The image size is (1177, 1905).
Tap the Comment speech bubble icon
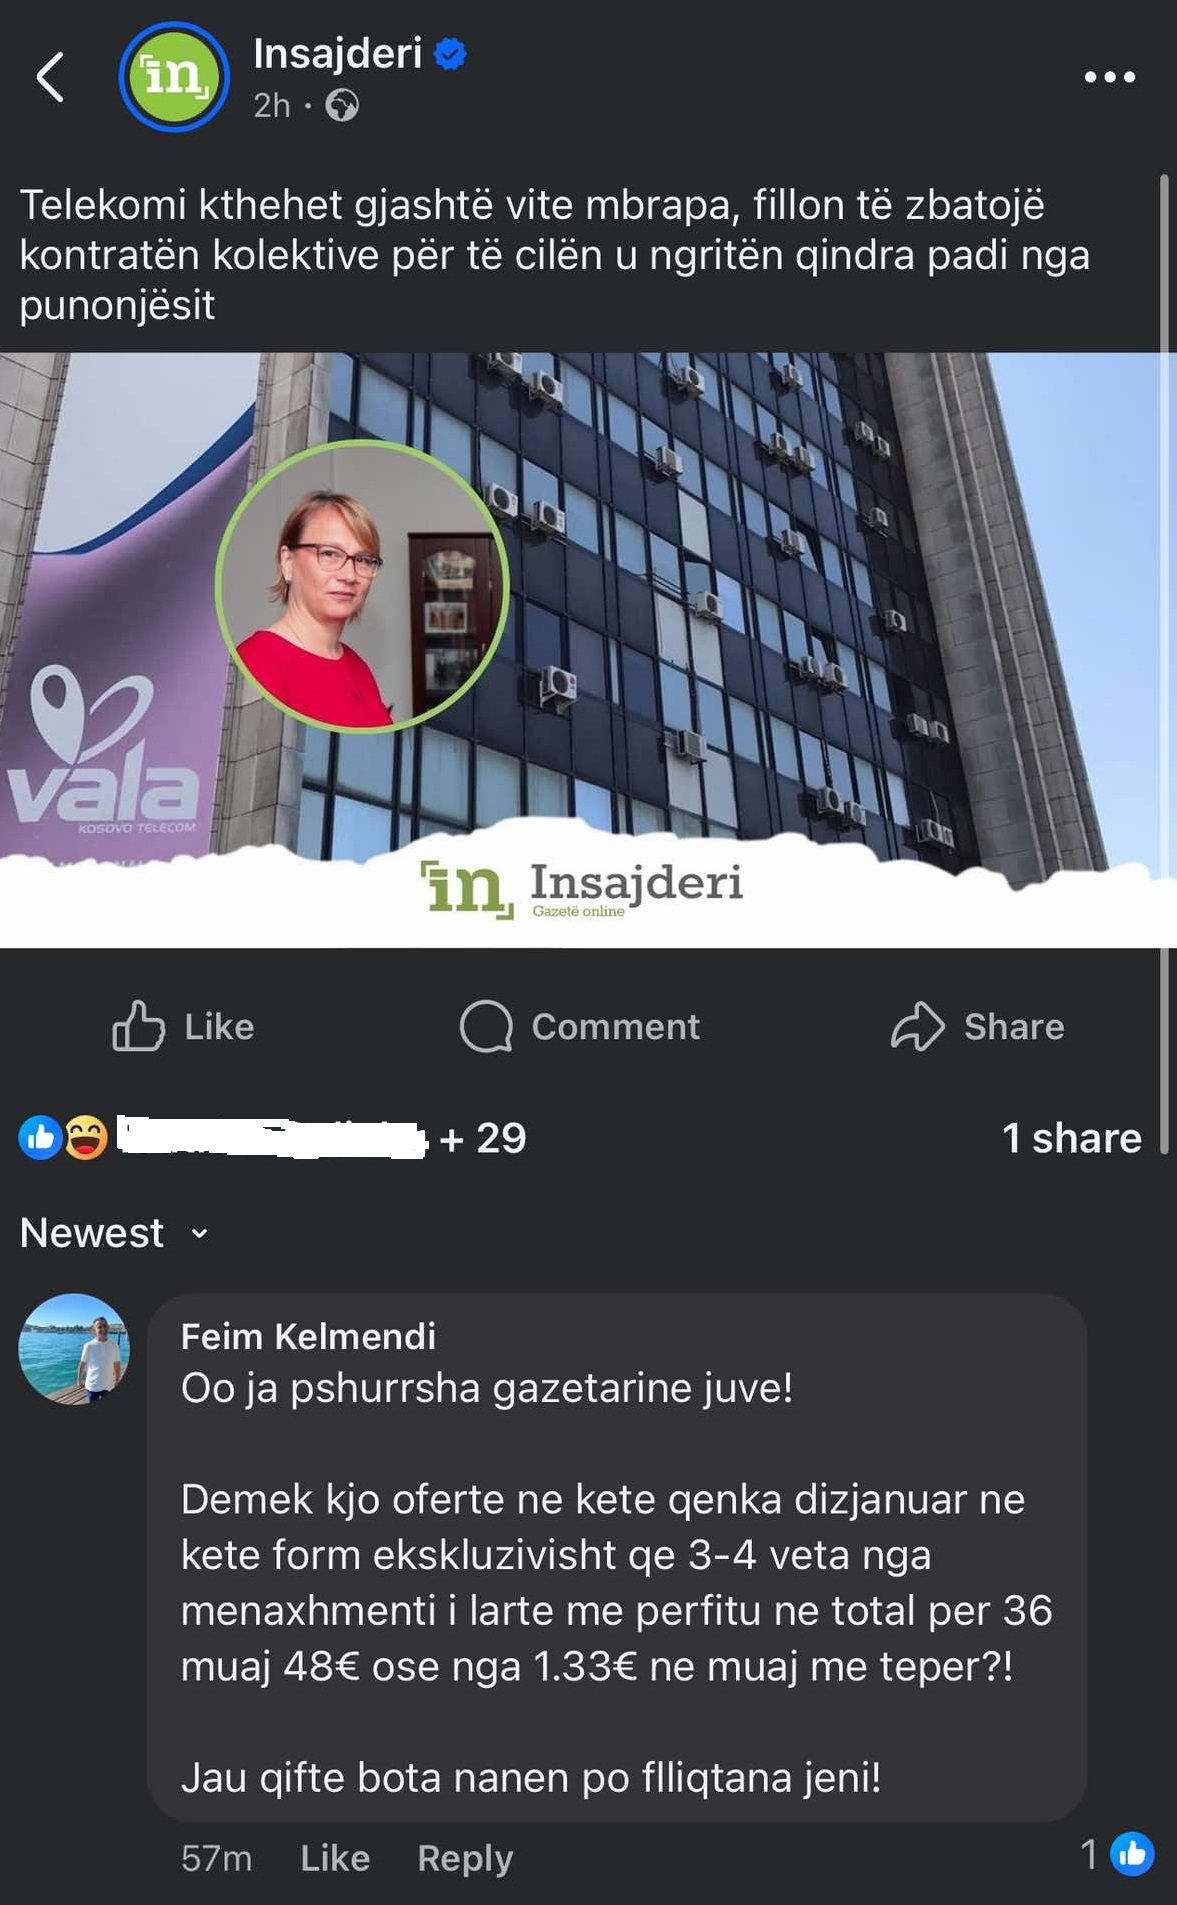coord(486,1026)
